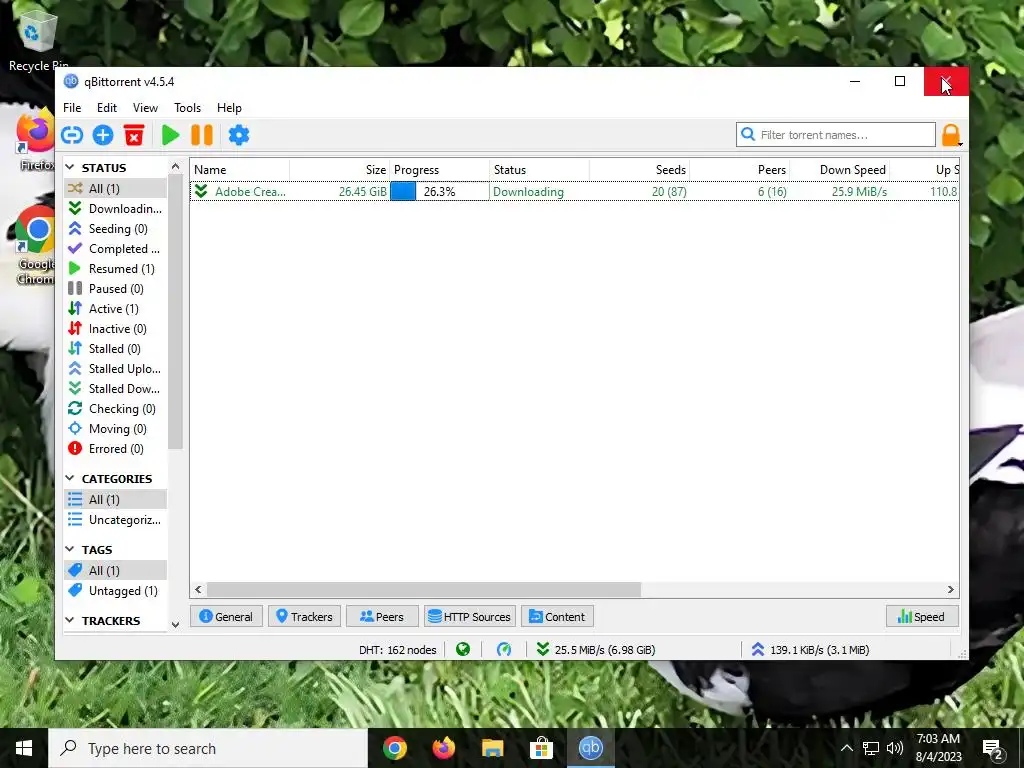Open Chrome from the Windows taskbar
The image size is (1024, 768).
pos(395,748)
